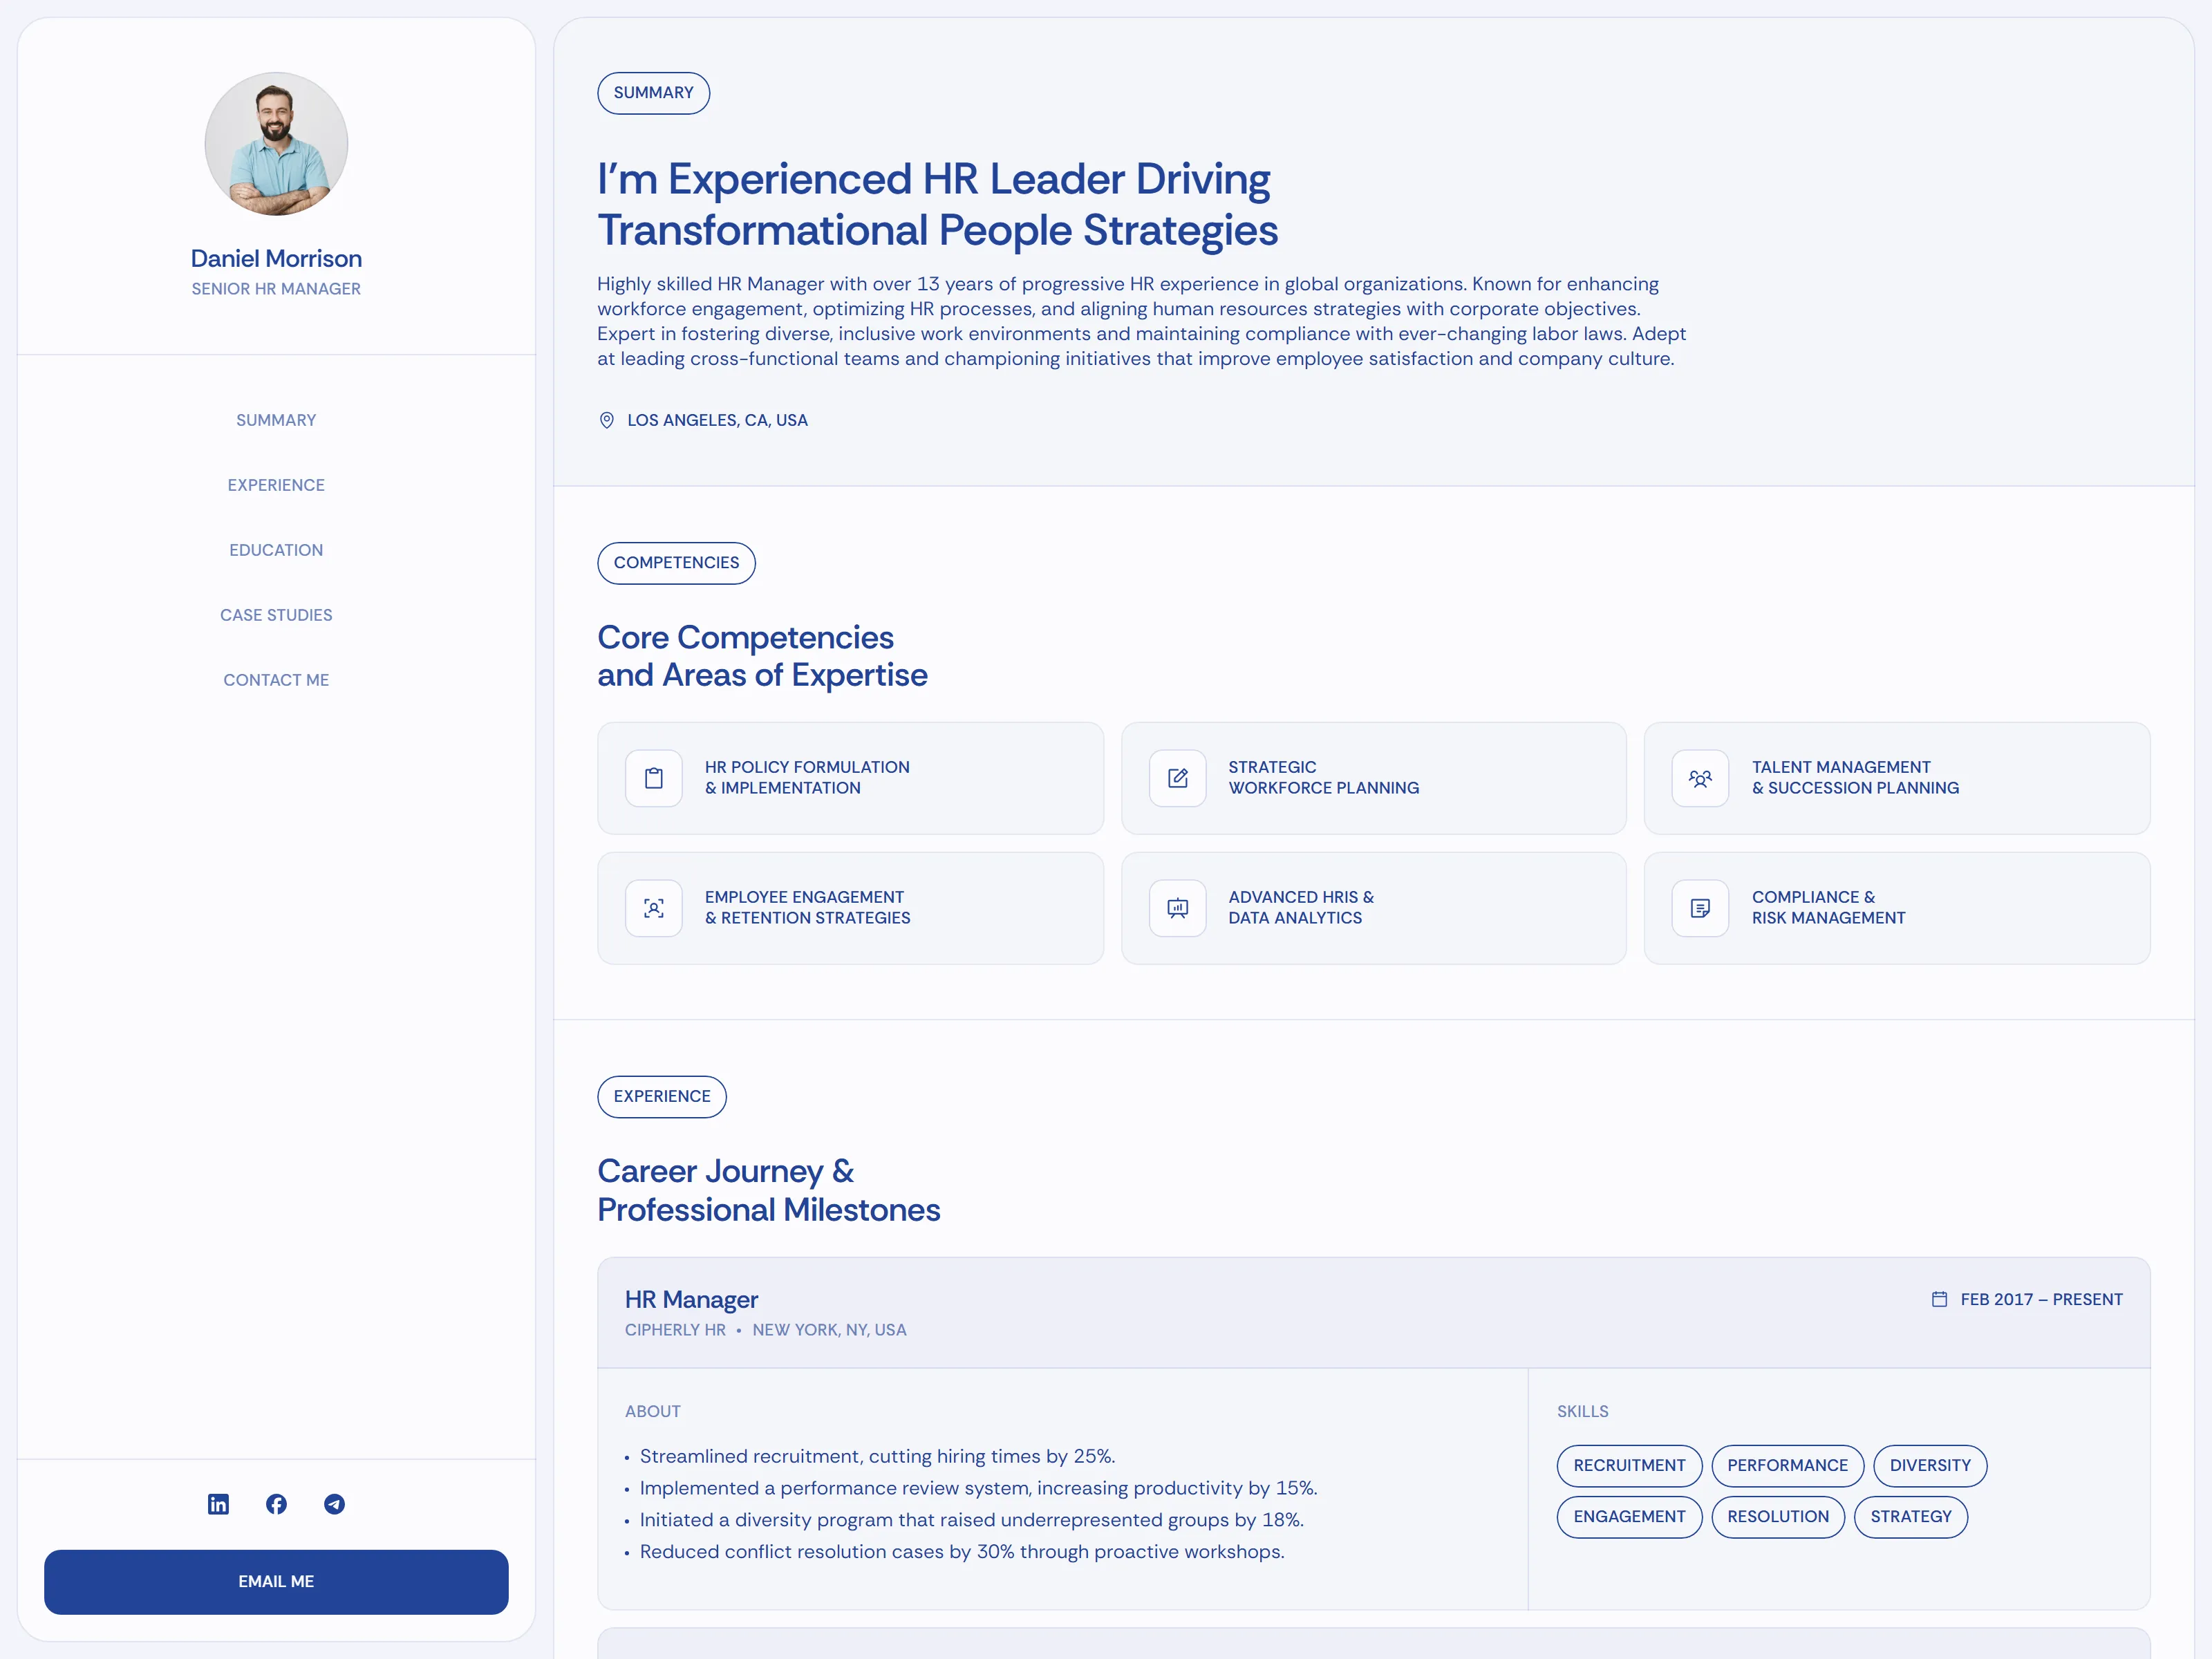The height and width of the screenshot is (1659, 2212).
Task: Click the Career Journey & Professional Milestones heading
Action: coord(768,1190)
